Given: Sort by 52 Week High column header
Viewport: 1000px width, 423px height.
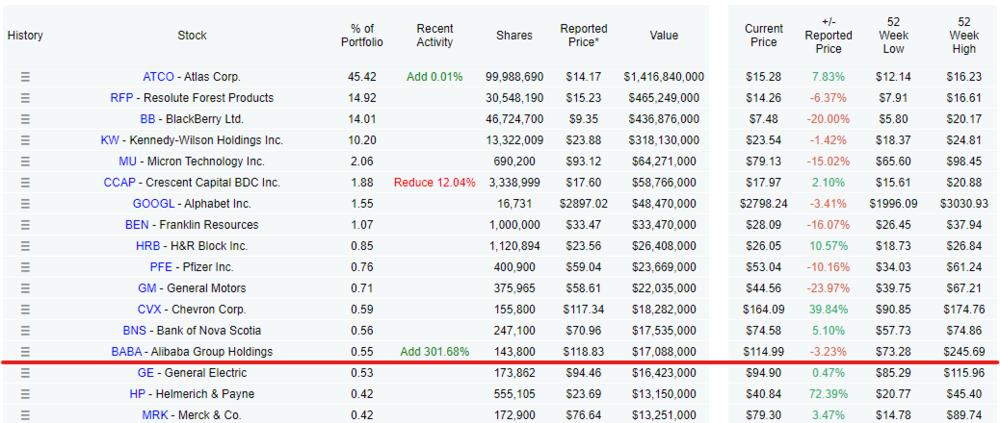Looking at the screenshot, I should tap(964, 36).
